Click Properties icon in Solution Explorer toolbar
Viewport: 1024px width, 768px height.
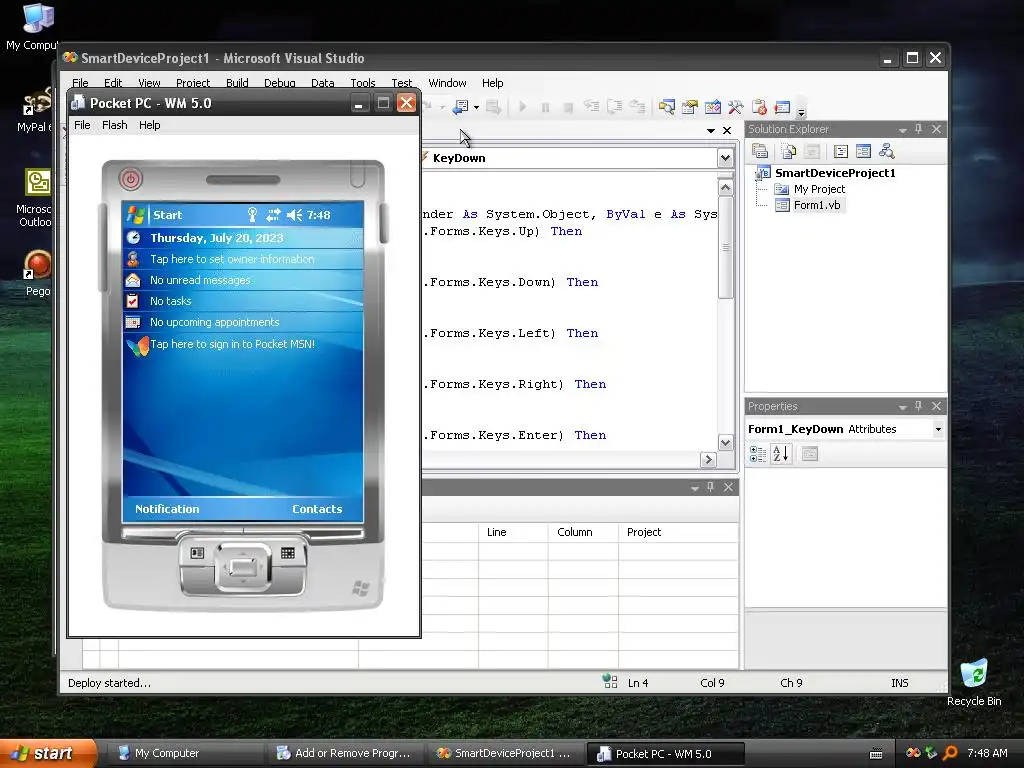coord(760,152)
